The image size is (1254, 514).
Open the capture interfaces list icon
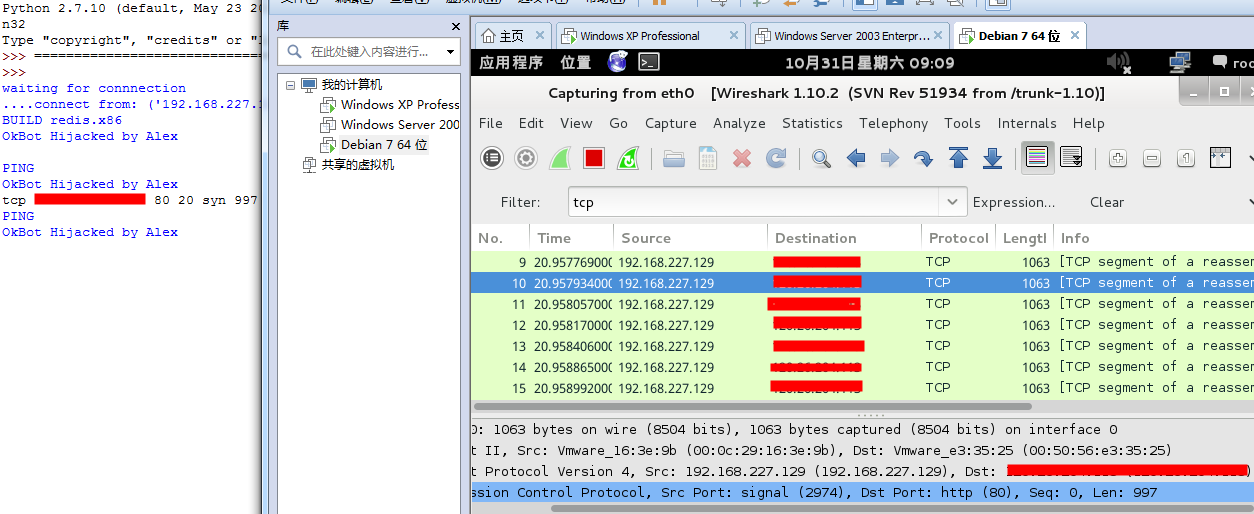tap(492, 158)
